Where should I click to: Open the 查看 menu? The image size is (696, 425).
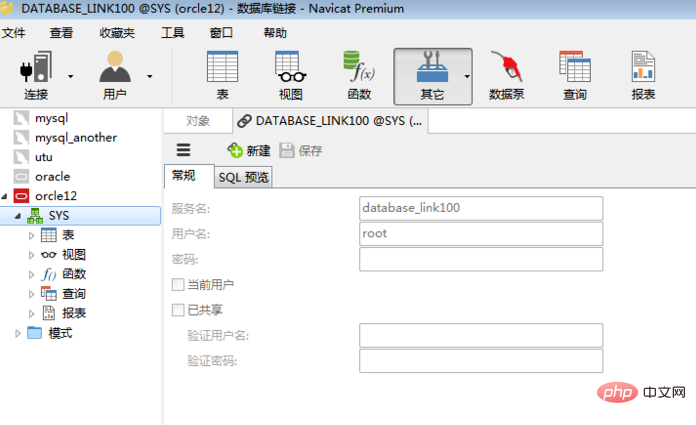61,33
